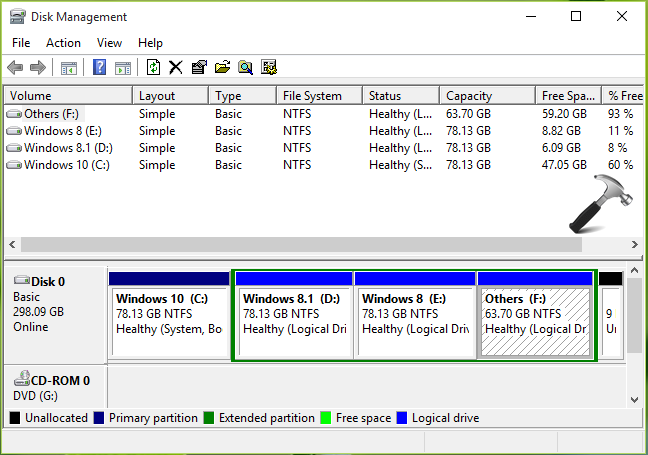The width and height of the screenshot is (648, 455).
Task: Select Others (F:) hatched partition block
Action: pyautogui.click(x=535, y=315)
